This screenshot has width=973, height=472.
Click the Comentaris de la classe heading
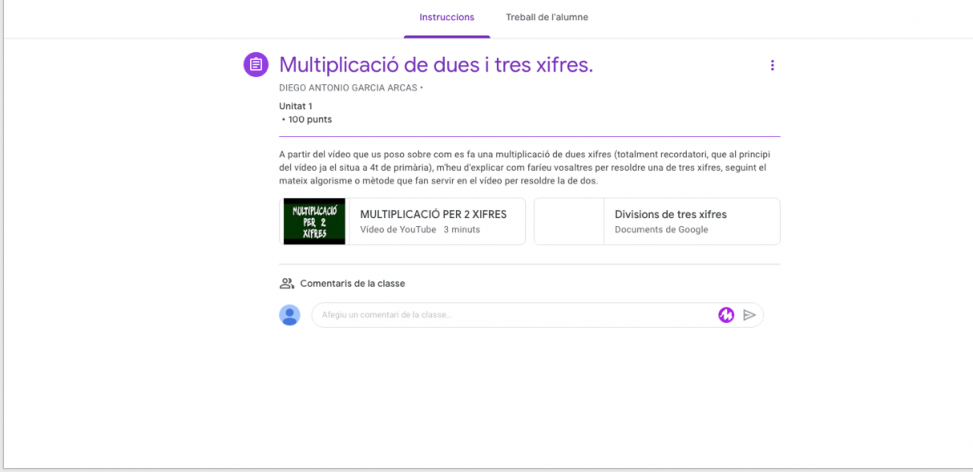click(x=352, y=284)
